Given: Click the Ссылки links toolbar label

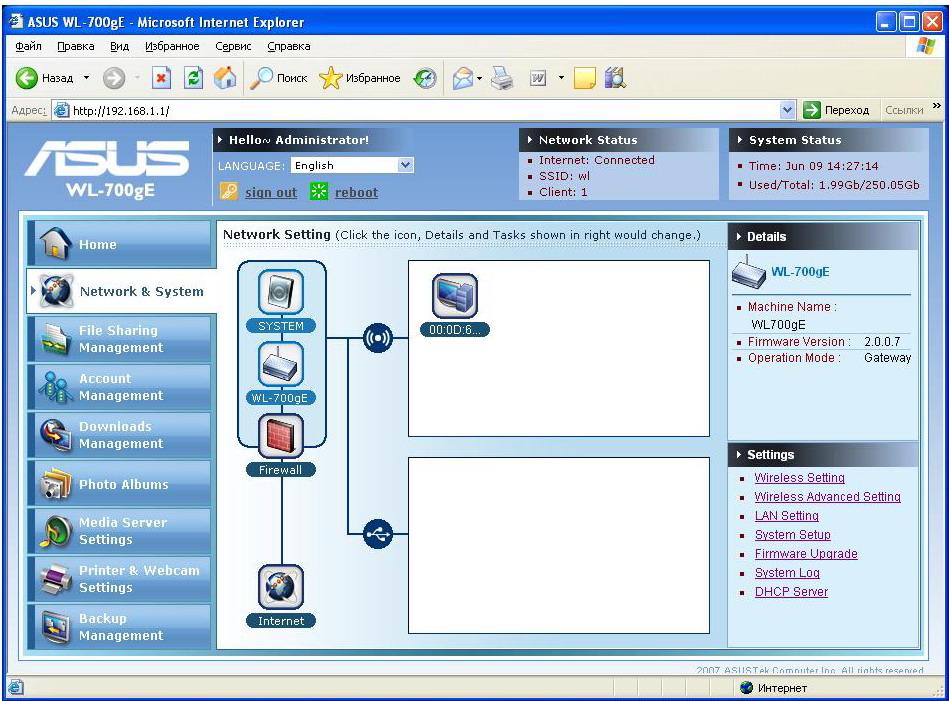Looking at the screenshot, I should 904,110.
